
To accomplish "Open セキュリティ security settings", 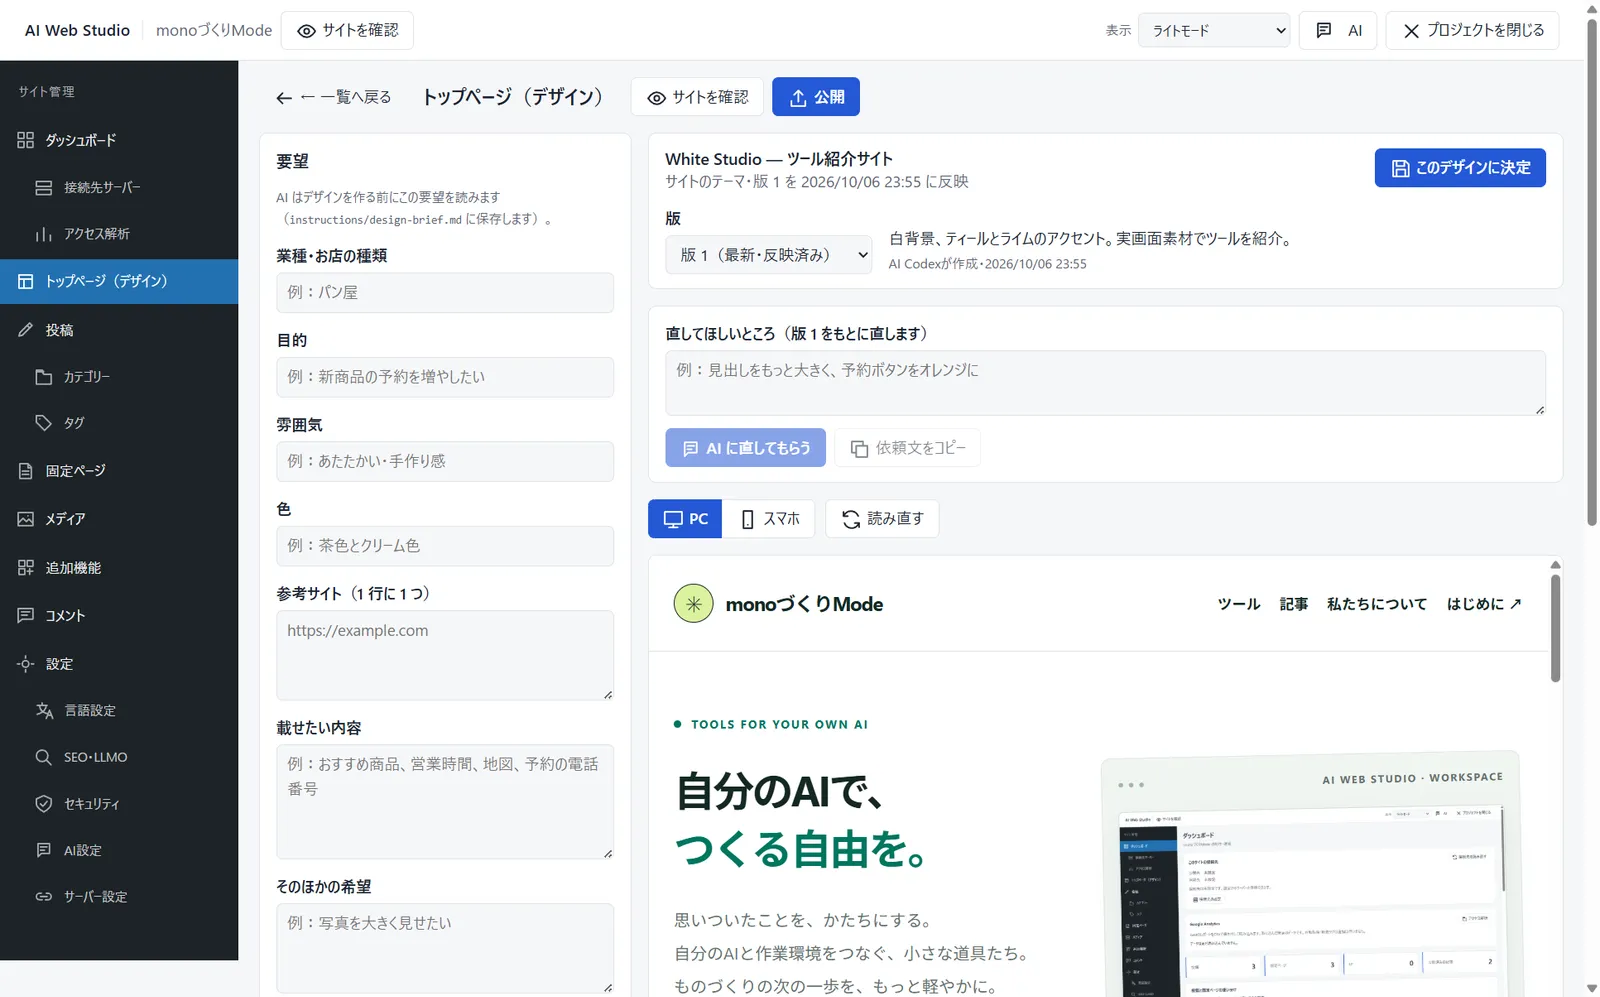I will [119, 804].
